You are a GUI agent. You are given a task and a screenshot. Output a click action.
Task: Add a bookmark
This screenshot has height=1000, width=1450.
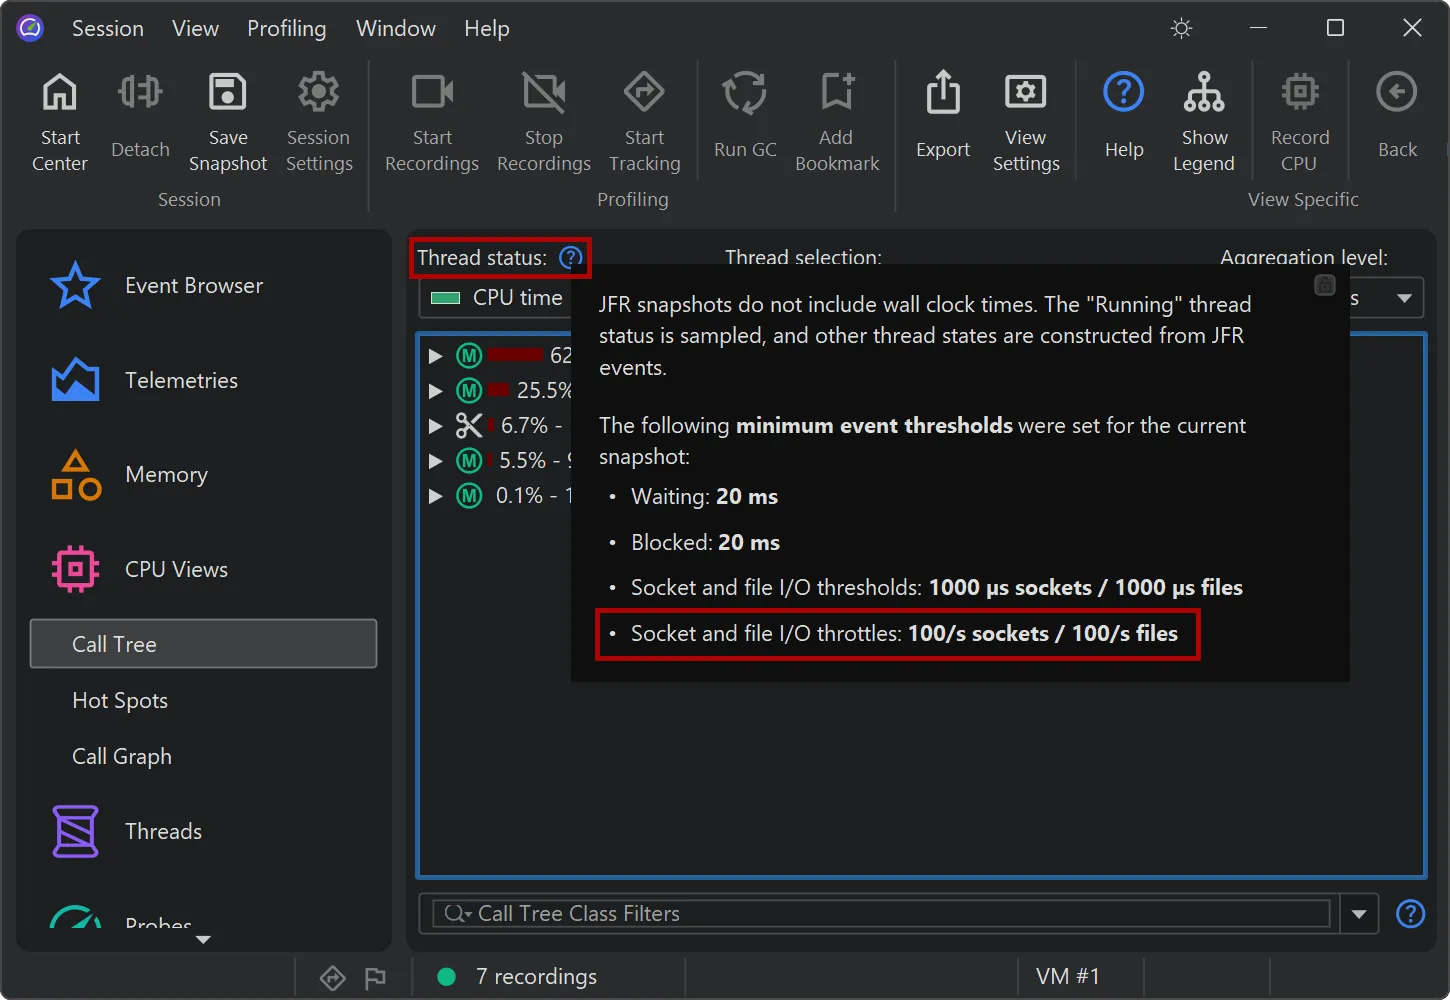(836, 118)
